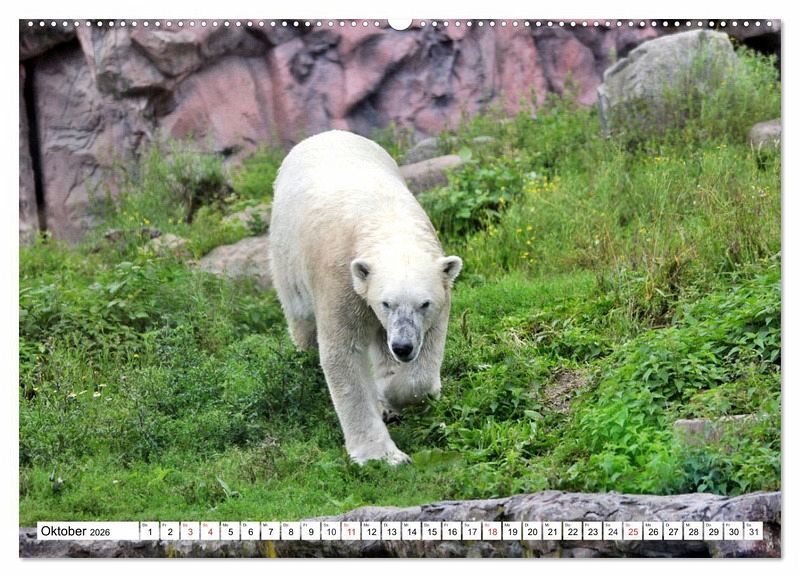Image resolution: width=800 pixels, height=577 pixels.
Task: Select date 31, last day of month
Action: point(753,531)
